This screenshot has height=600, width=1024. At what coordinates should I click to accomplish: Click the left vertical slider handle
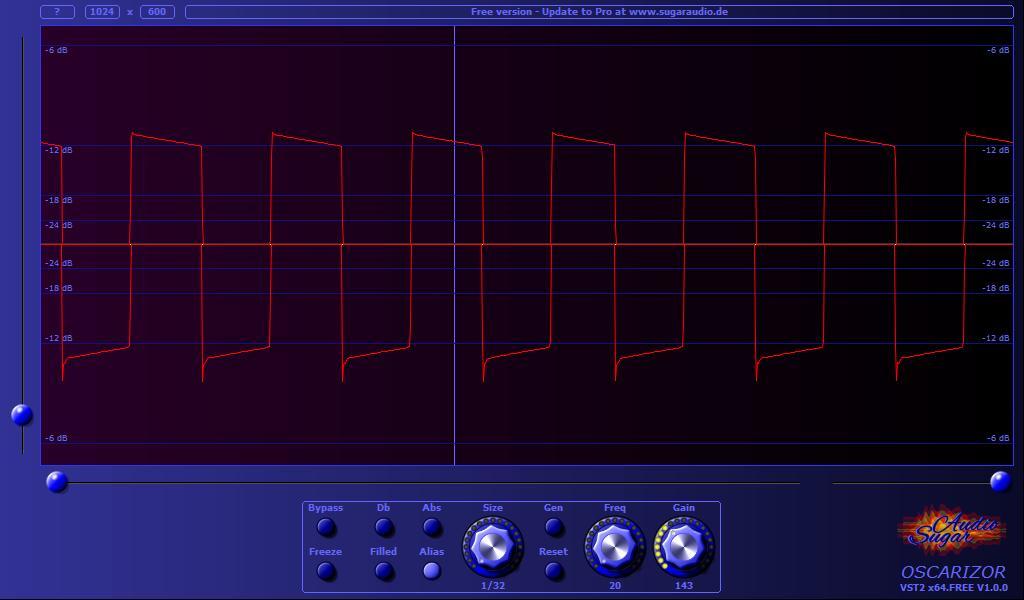22,414
